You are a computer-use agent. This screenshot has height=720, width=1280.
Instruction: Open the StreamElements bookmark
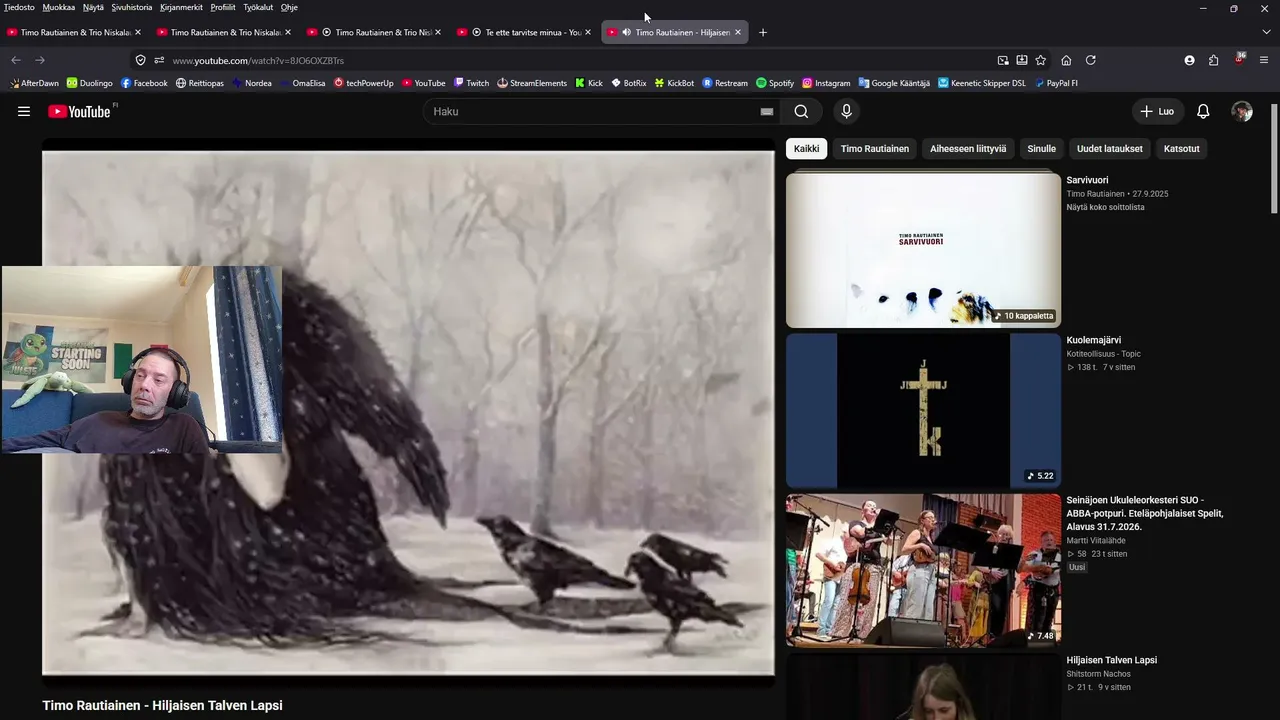click(532, 83)
